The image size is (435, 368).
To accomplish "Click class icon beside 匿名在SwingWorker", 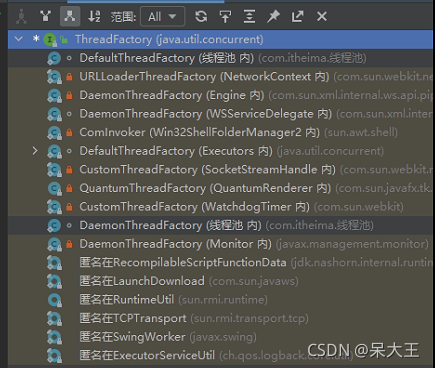I will click(54, 337).
